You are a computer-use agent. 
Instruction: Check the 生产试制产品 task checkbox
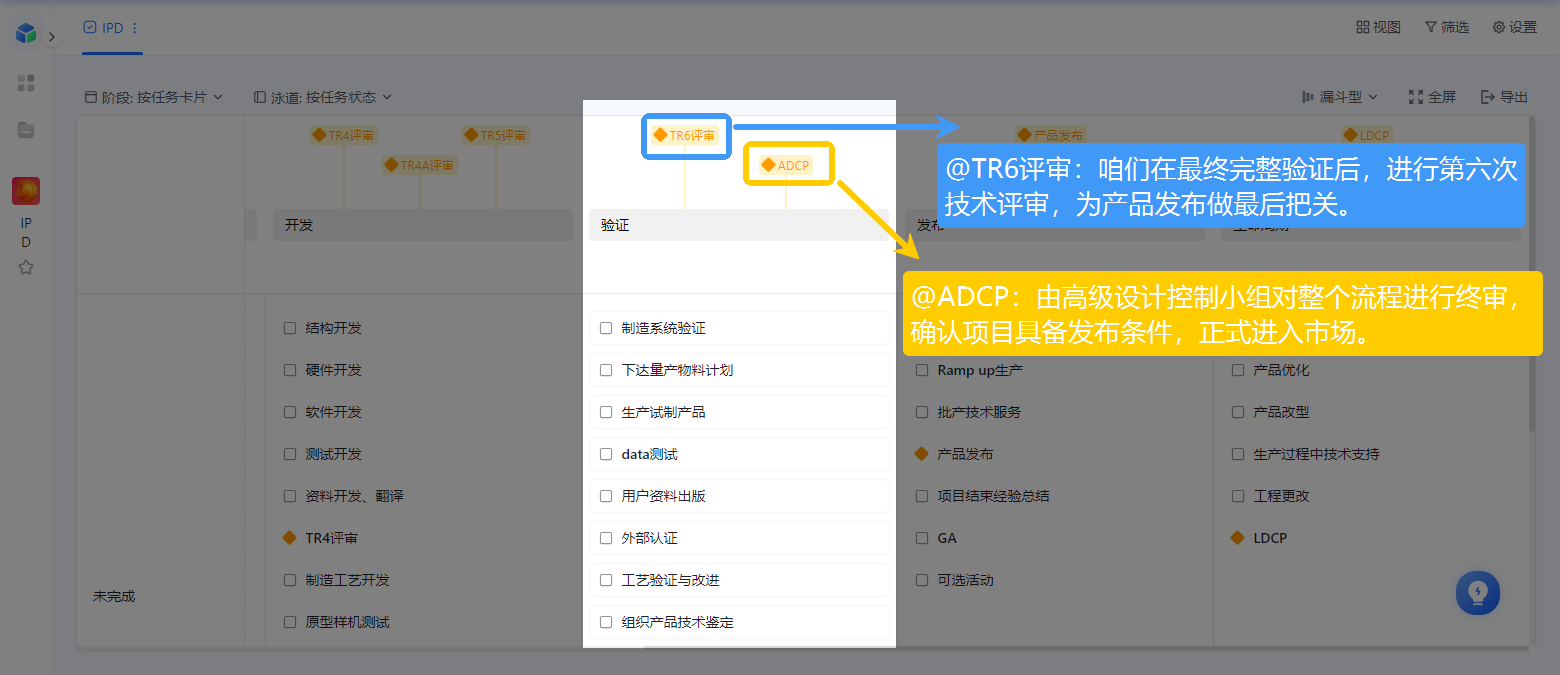tap(606, 412)
